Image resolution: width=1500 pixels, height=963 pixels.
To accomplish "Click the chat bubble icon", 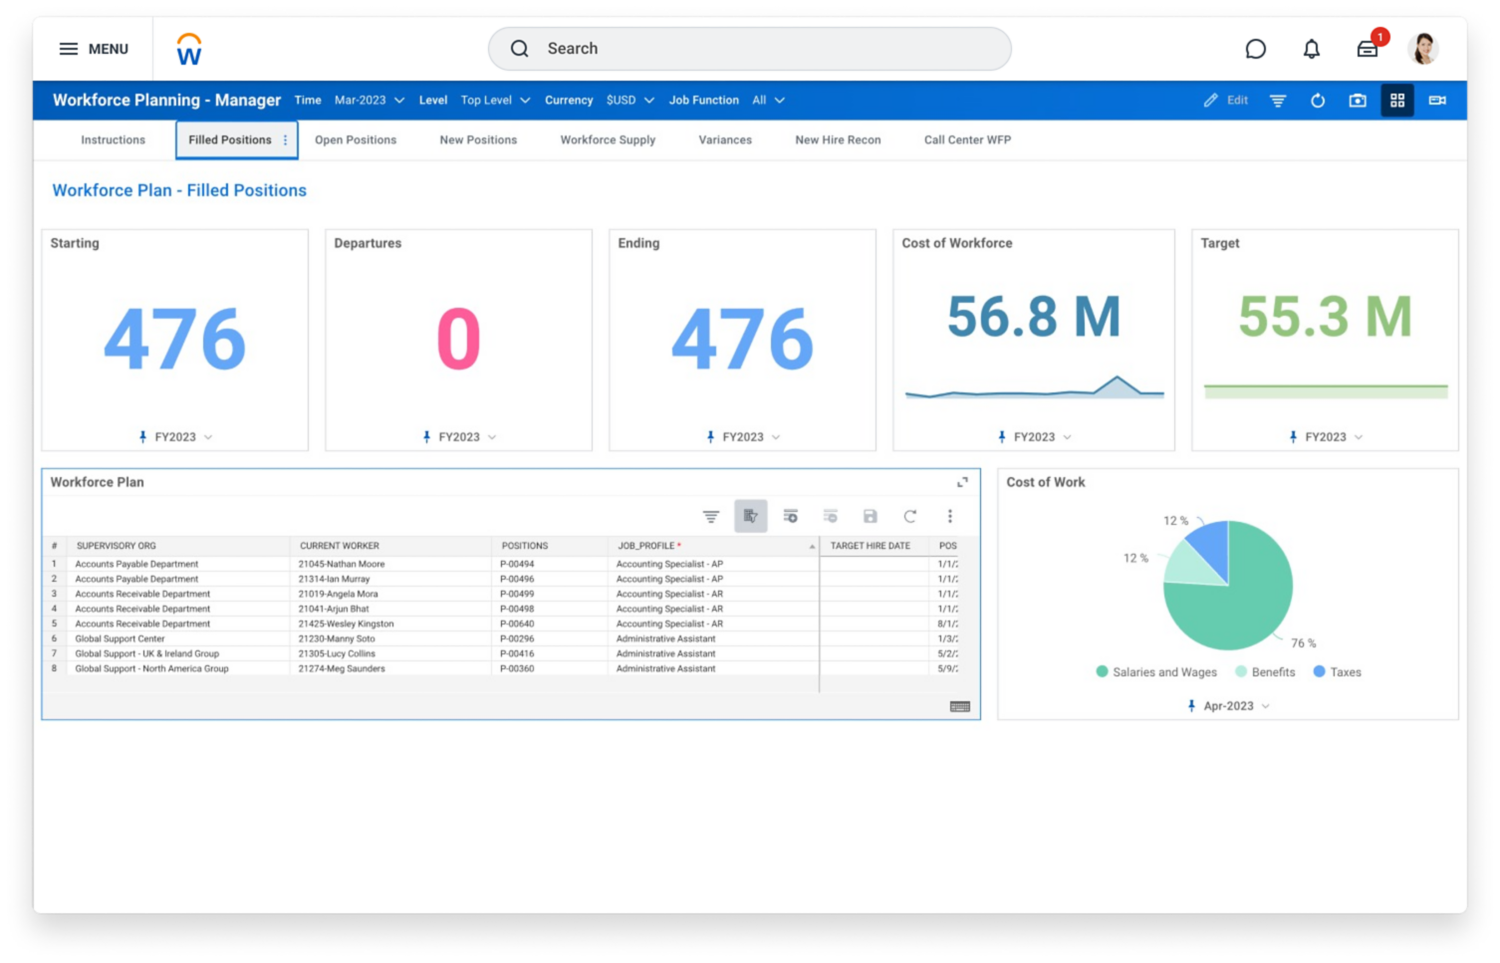I will [x=1255, y=49].
